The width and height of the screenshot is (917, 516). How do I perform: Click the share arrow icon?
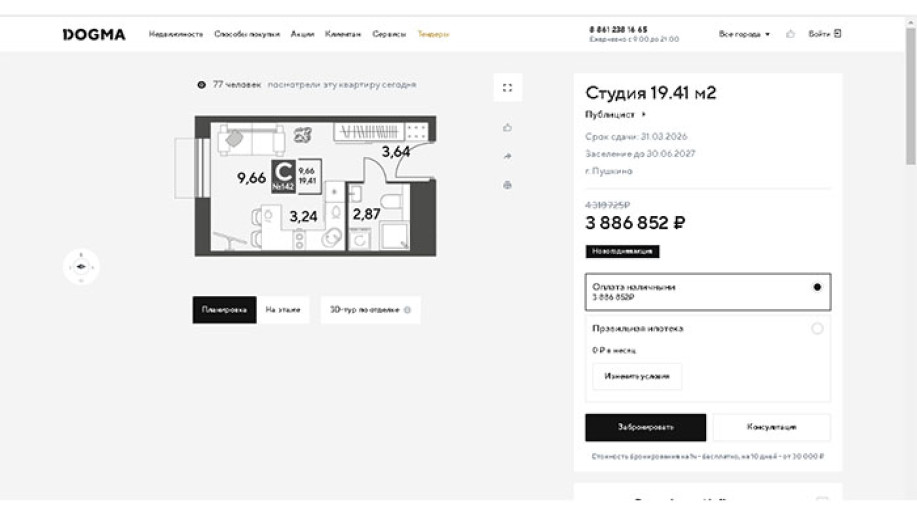(x=507, y=156)
